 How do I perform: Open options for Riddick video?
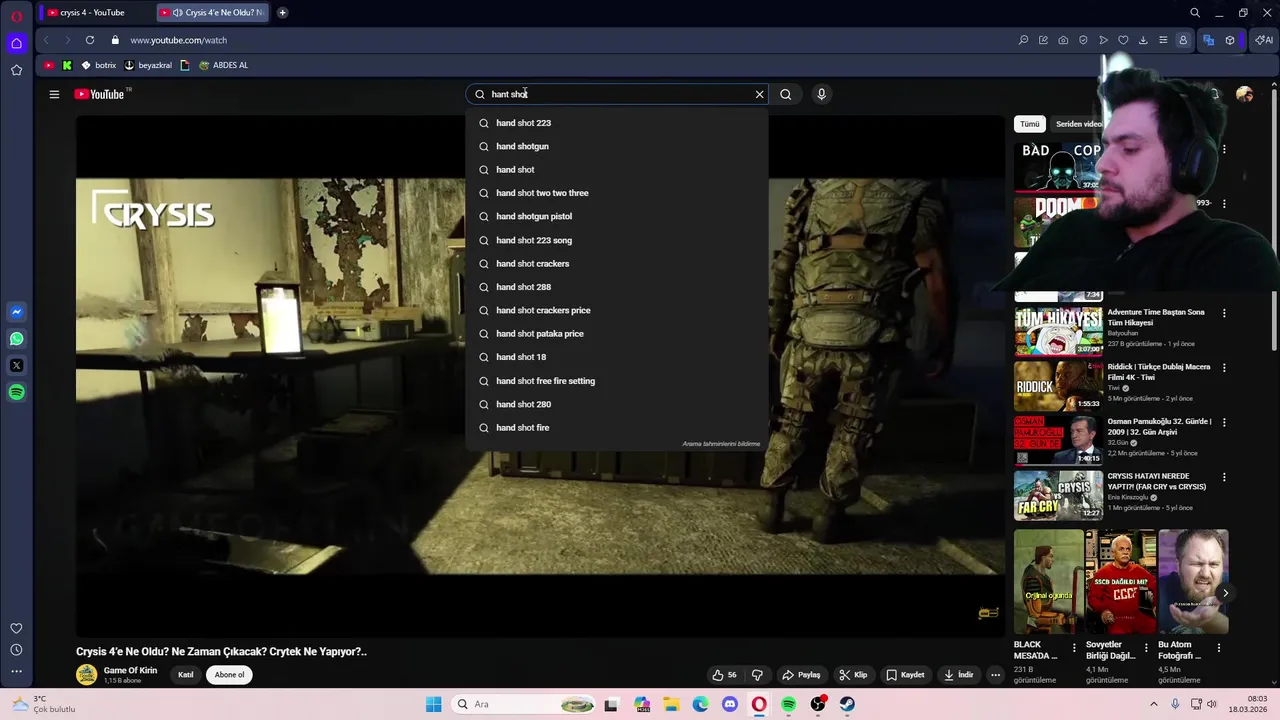tap(1224, 368)
